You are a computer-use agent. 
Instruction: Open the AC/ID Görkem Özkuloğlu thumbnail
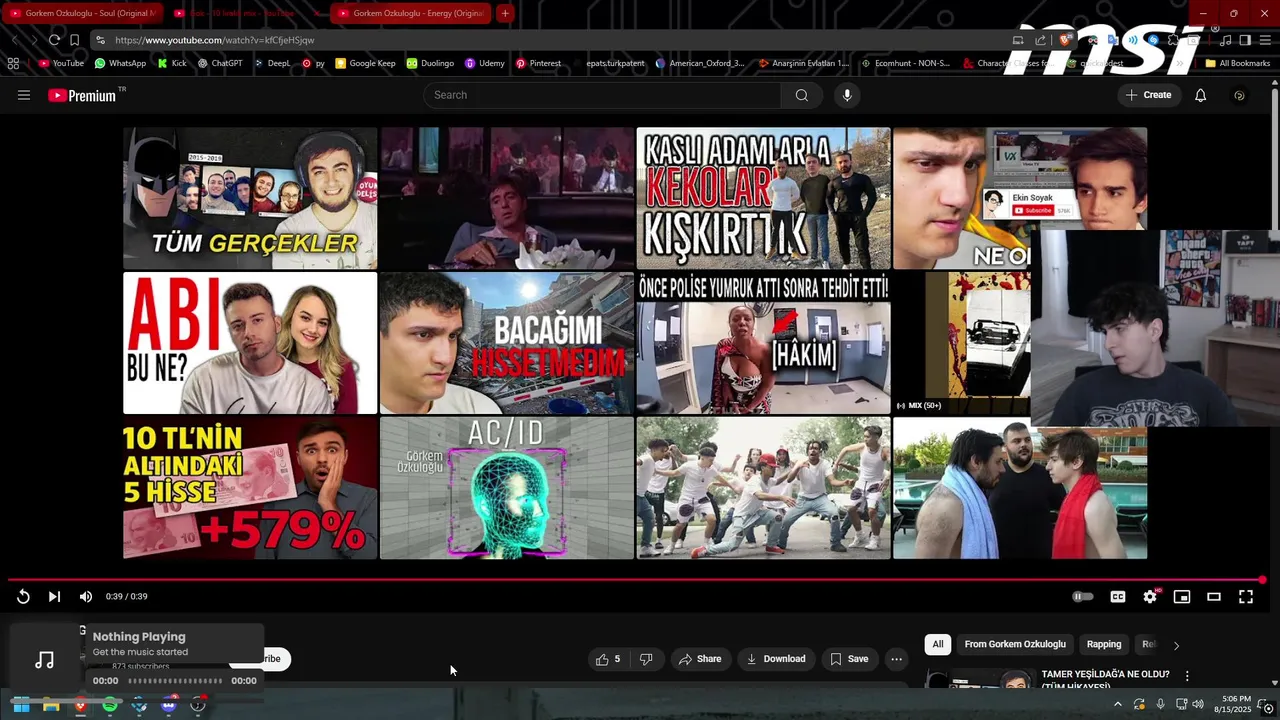(506, 488)
